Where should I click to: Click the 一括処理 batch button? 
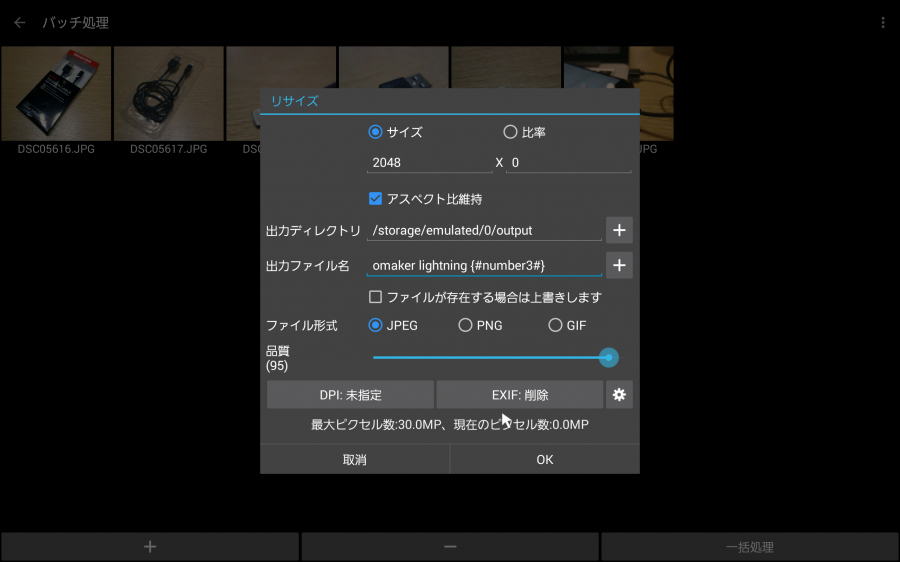point(750,547)
